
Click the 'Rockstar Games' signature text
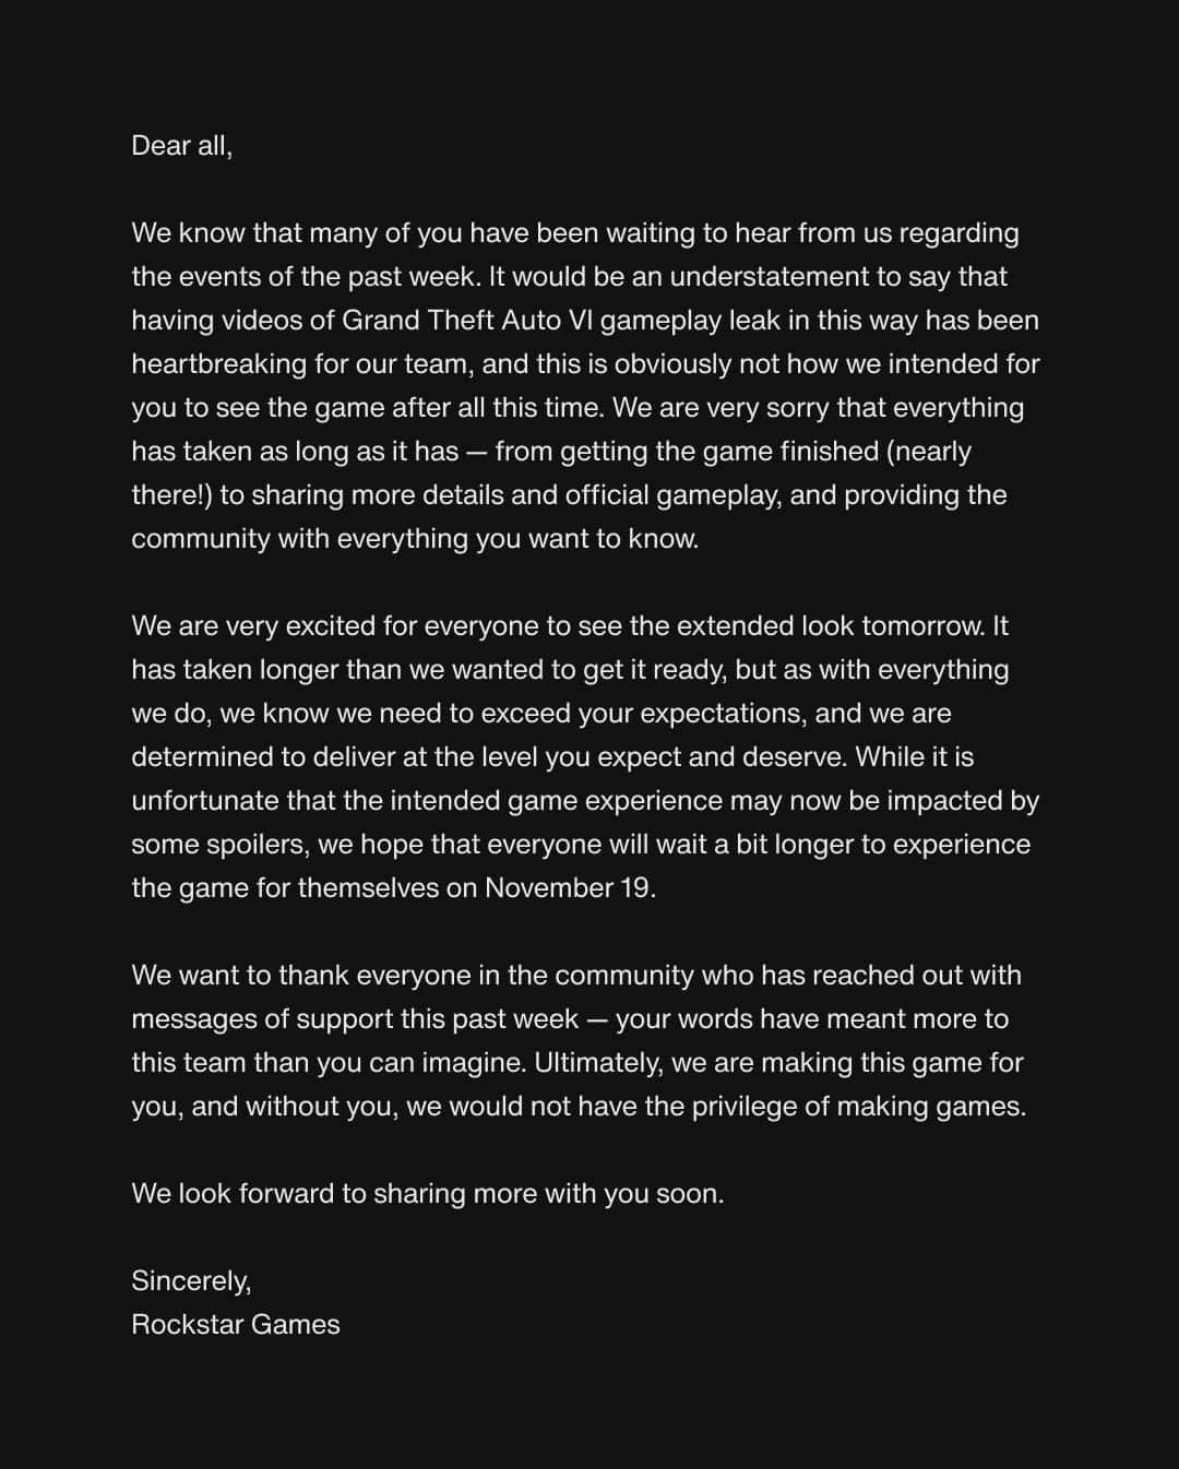click(x=235, y=1324)
